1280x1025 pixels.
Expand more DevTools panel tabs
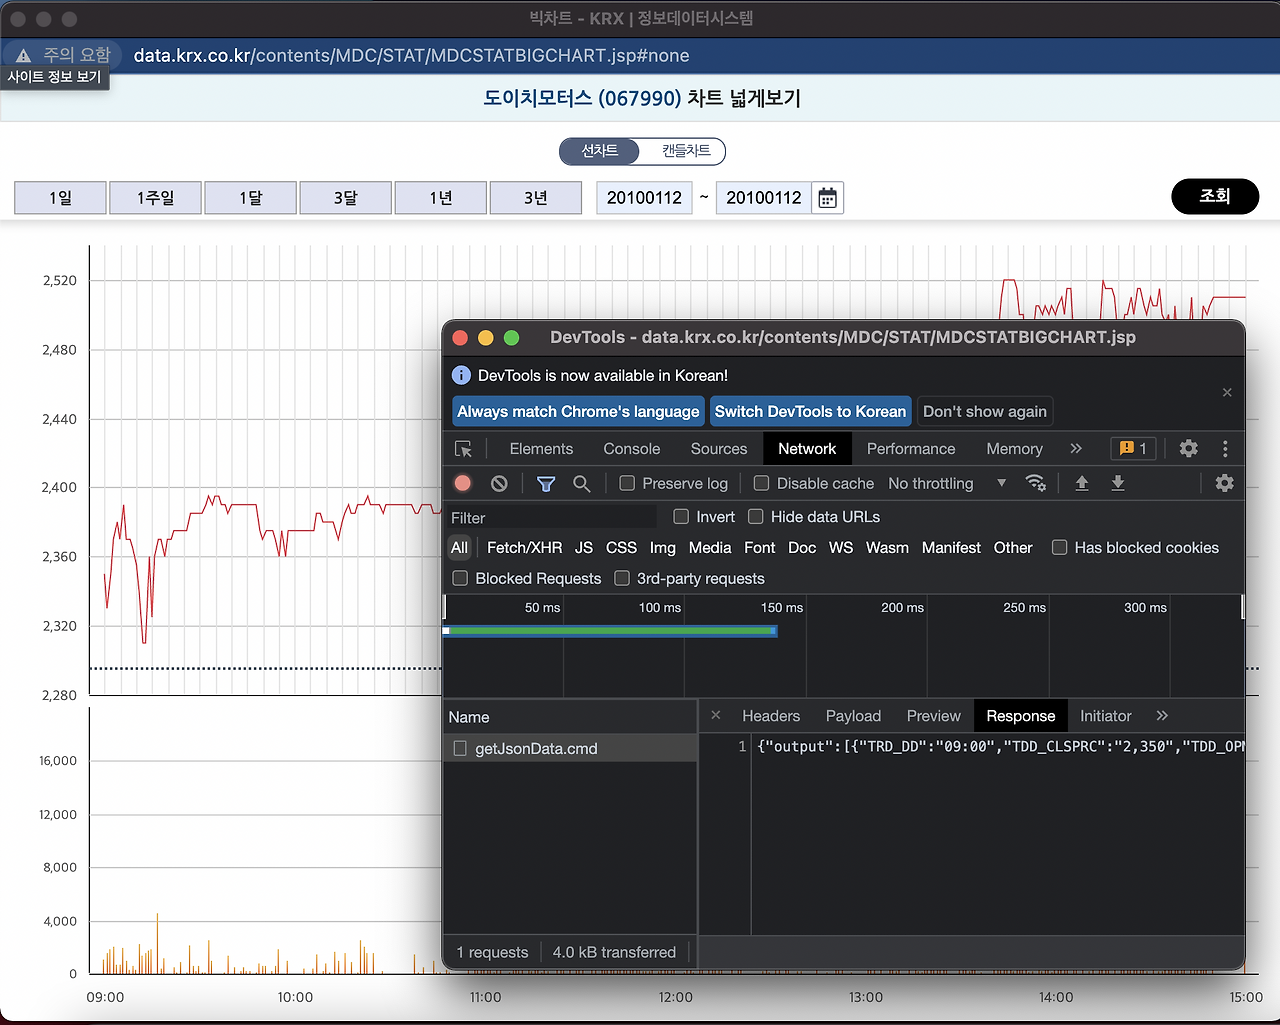point(1076,449)
